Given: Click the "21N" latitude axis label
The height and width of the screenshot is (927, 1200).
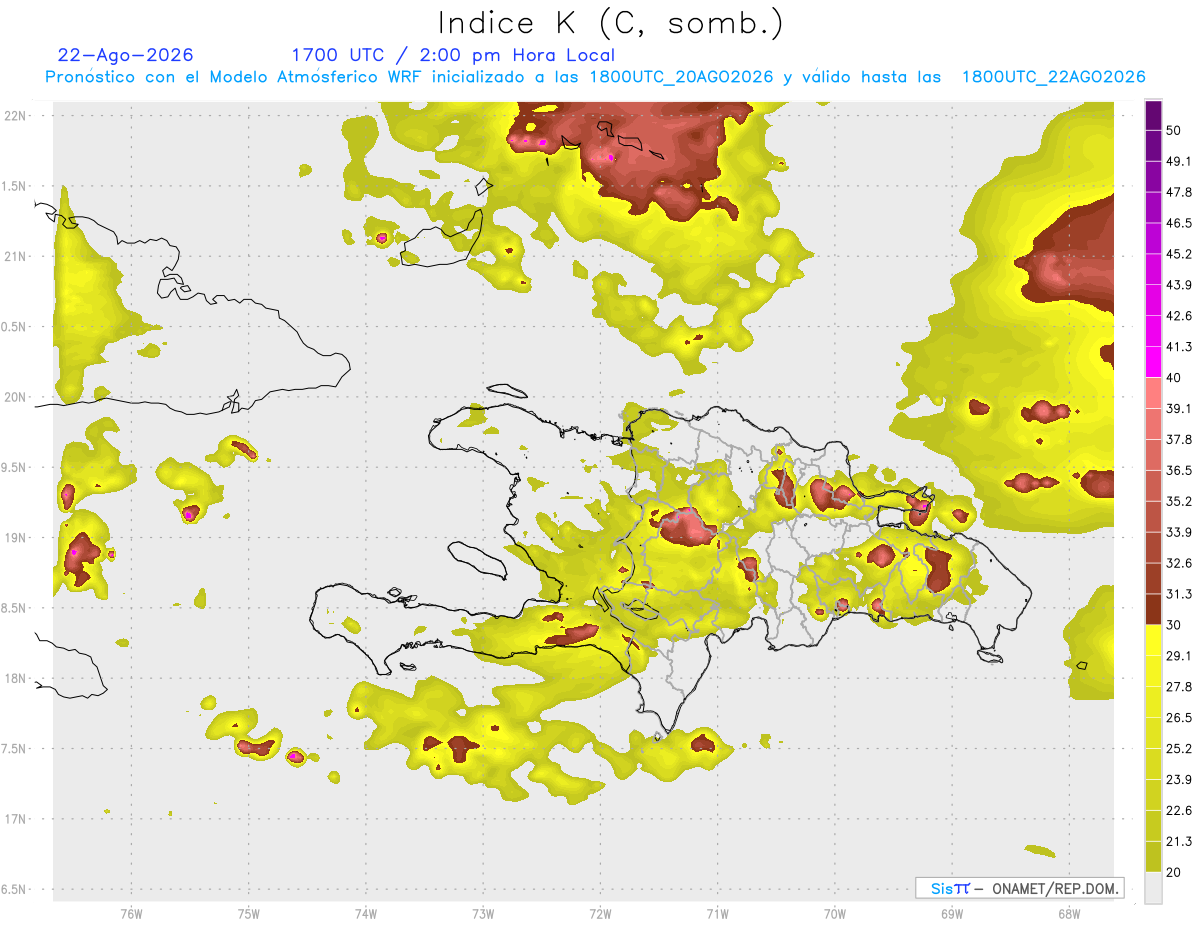Looking at the screenshot, I should [x=15, y=256].
